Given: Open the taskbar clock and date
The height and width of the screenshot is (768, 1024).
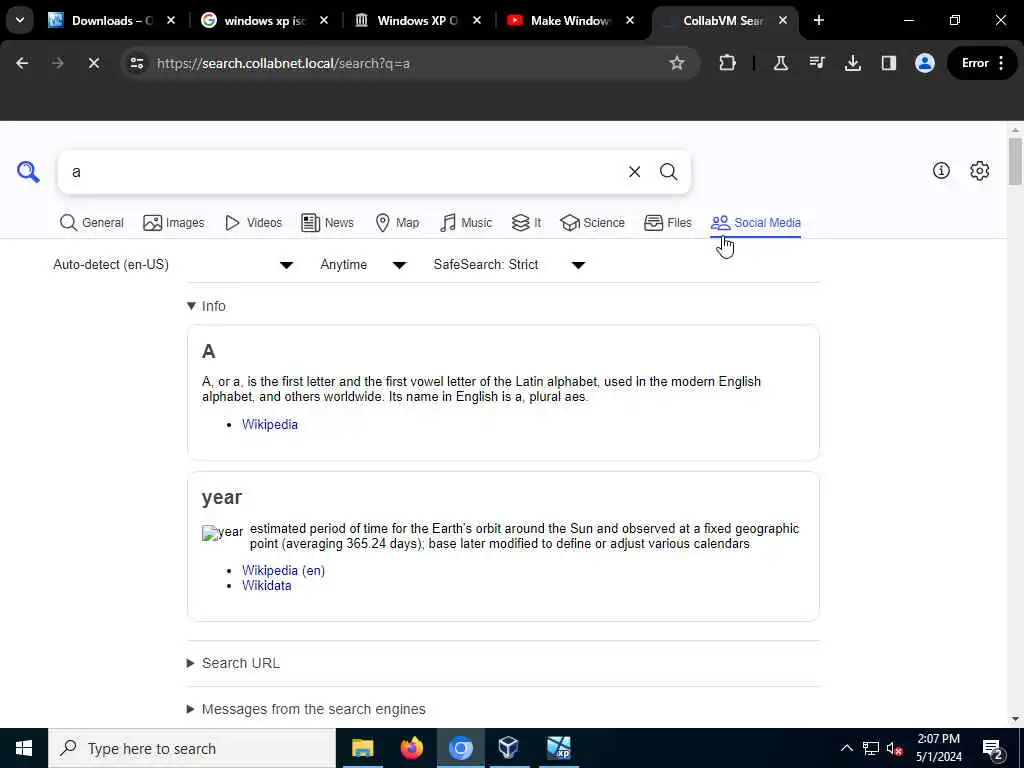Looking at the screenshot, I should coord(938,748).
